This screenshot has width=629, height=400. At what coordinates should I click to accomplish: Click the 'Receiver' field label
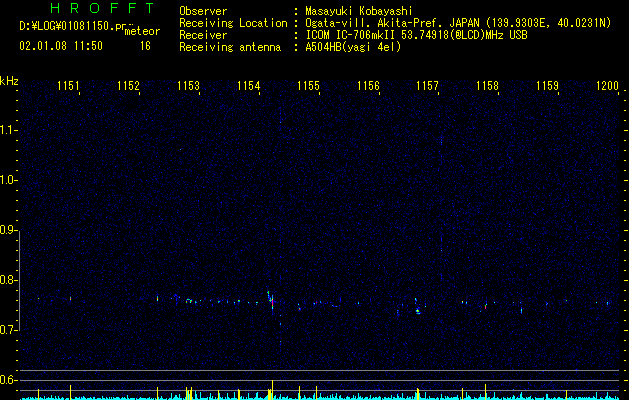coord(203,35)
